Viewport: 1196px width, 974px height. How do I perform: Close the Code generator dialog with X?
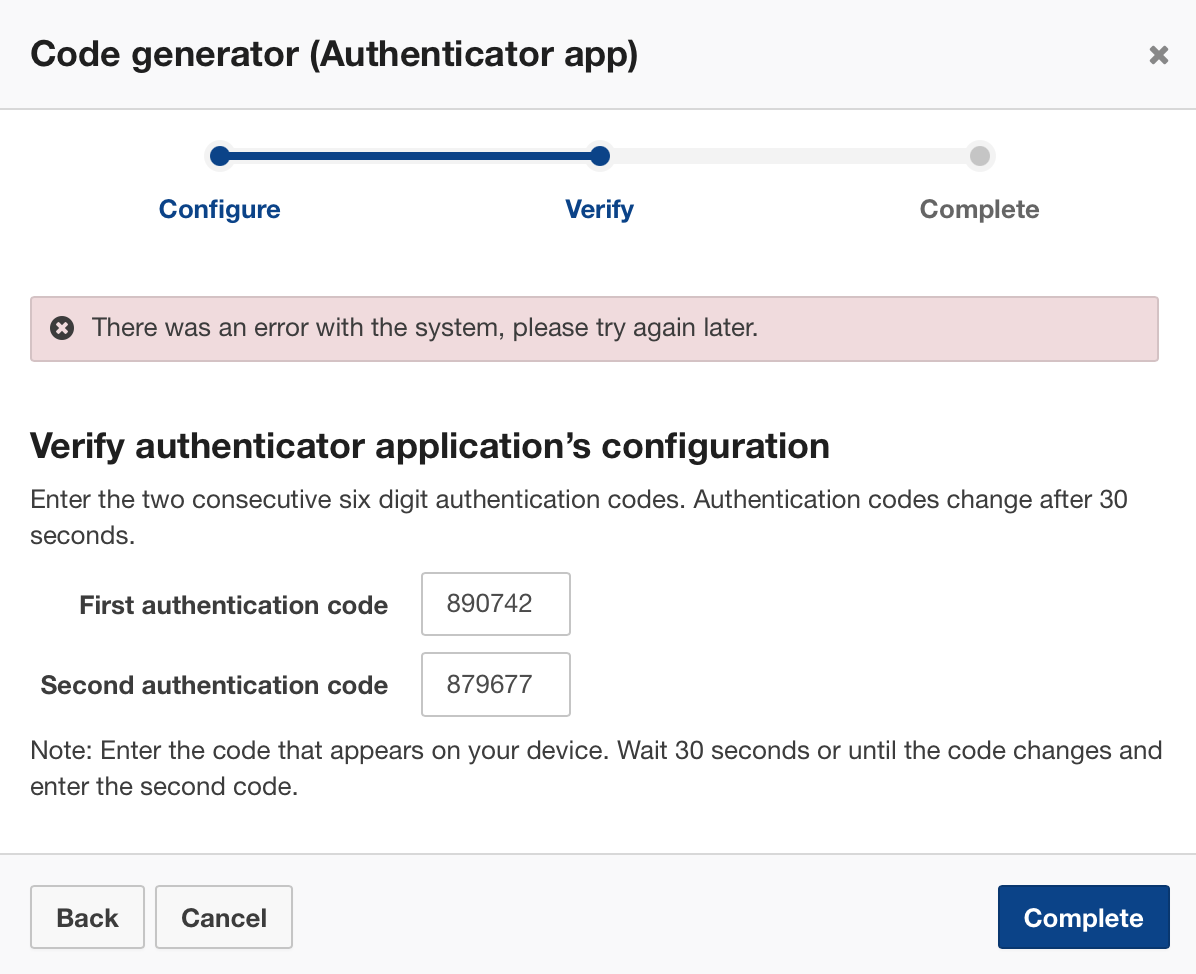pyautogui.click(x=1158, y=55)
